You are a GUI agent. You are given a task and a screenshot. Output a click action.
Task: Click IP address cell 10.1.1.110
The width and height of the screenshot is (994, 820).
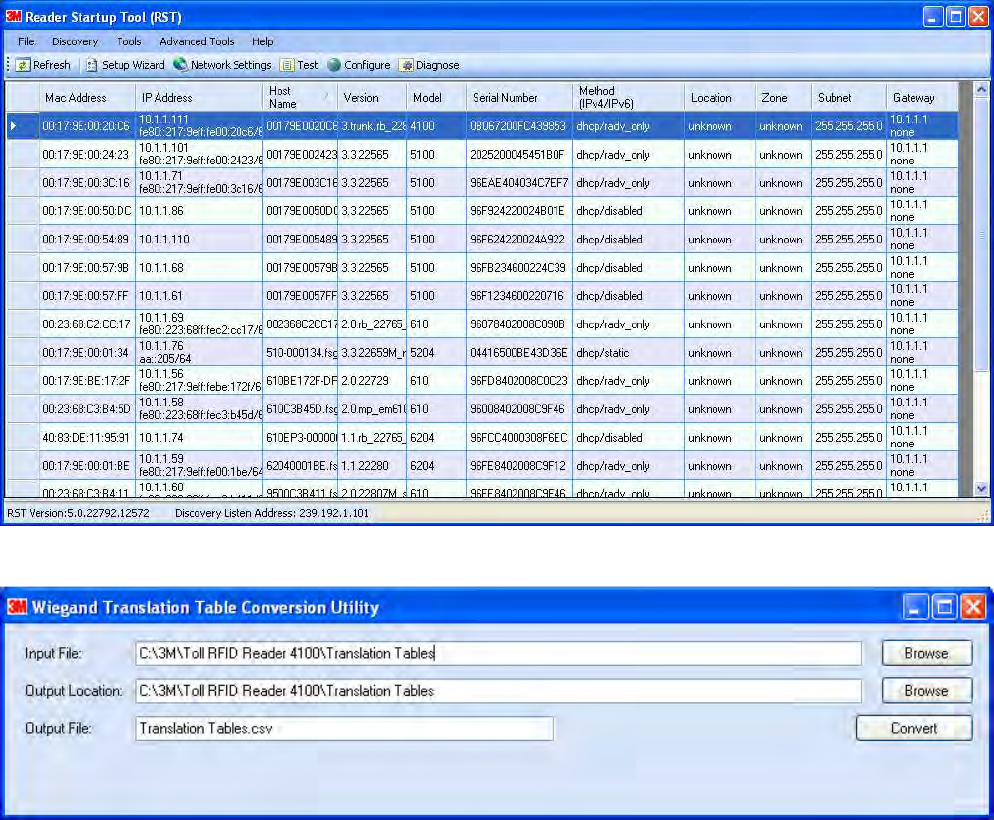pos(199,240)
